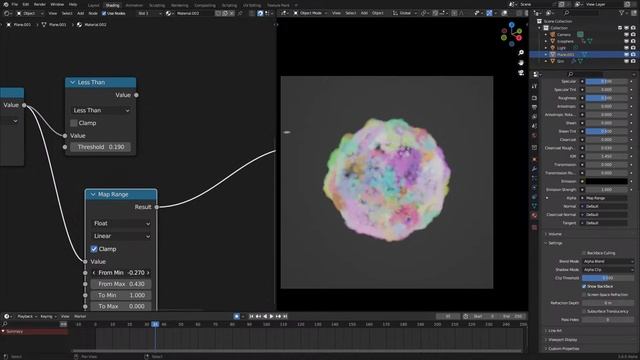Click the Camera object icon in outliner
The image size is (640, 360).
553,35
